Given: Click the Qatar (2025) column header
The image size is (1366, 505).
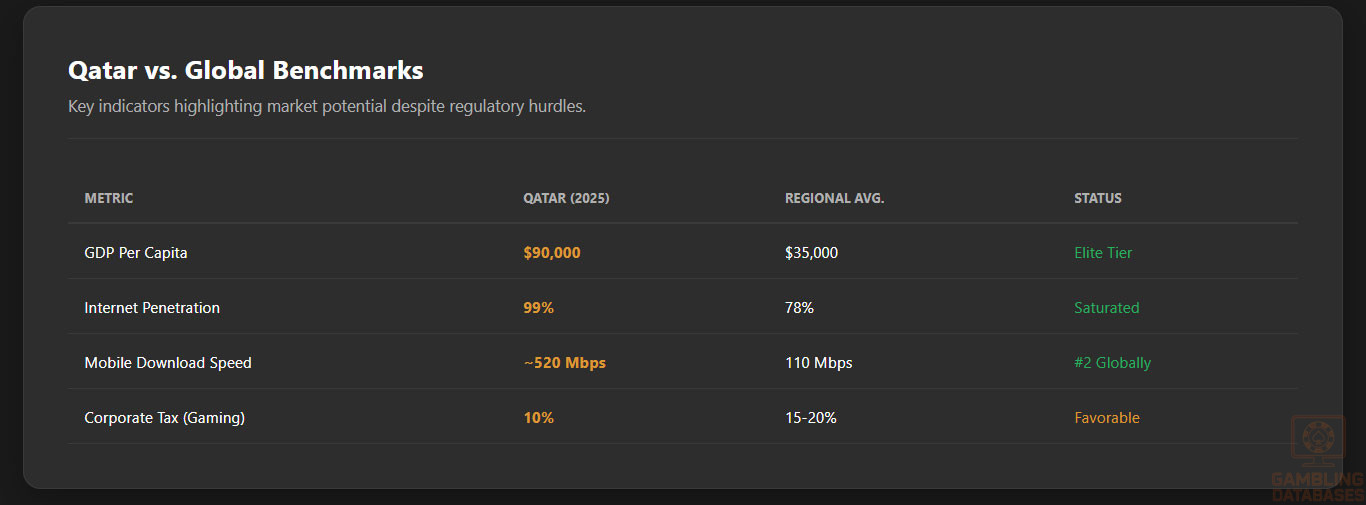Looking at the screenshot, I should (566, 198).
